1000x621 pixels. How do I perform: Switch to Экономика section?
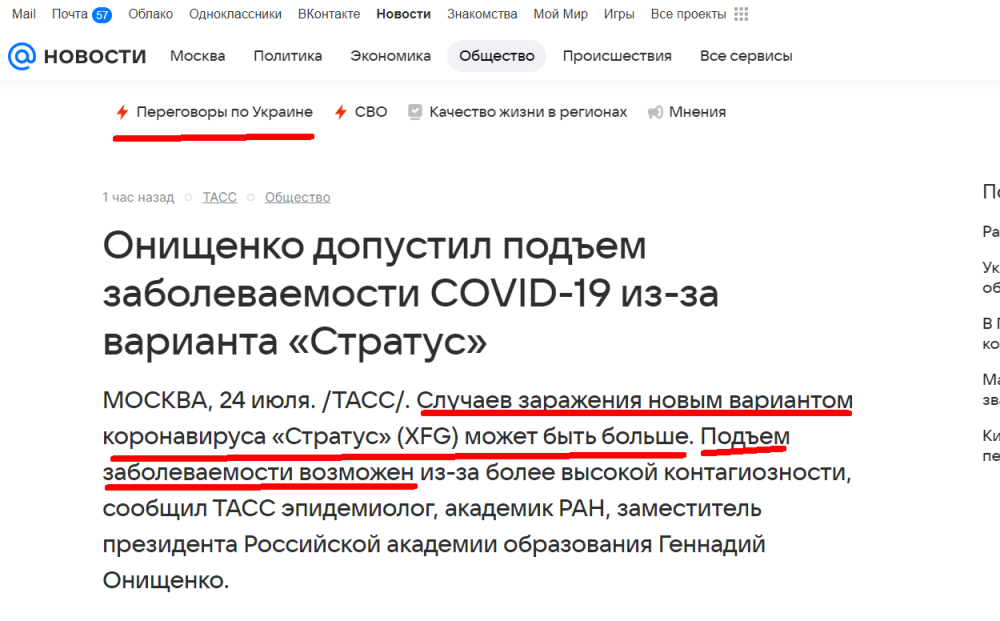390,56
